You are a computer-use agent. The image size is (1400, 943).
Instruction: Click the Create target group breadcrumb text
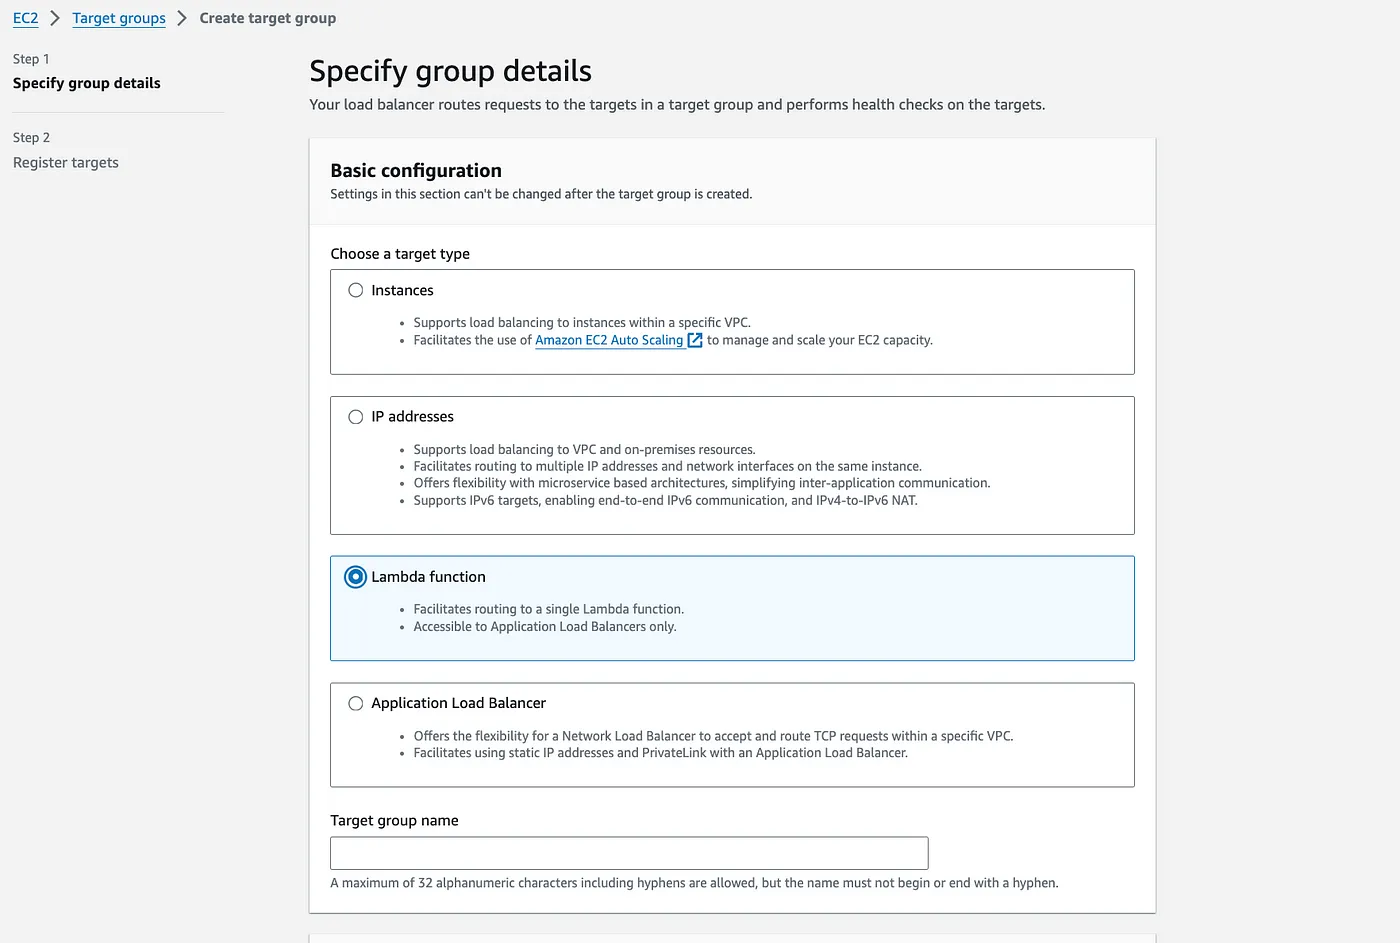tap(268, 18)
